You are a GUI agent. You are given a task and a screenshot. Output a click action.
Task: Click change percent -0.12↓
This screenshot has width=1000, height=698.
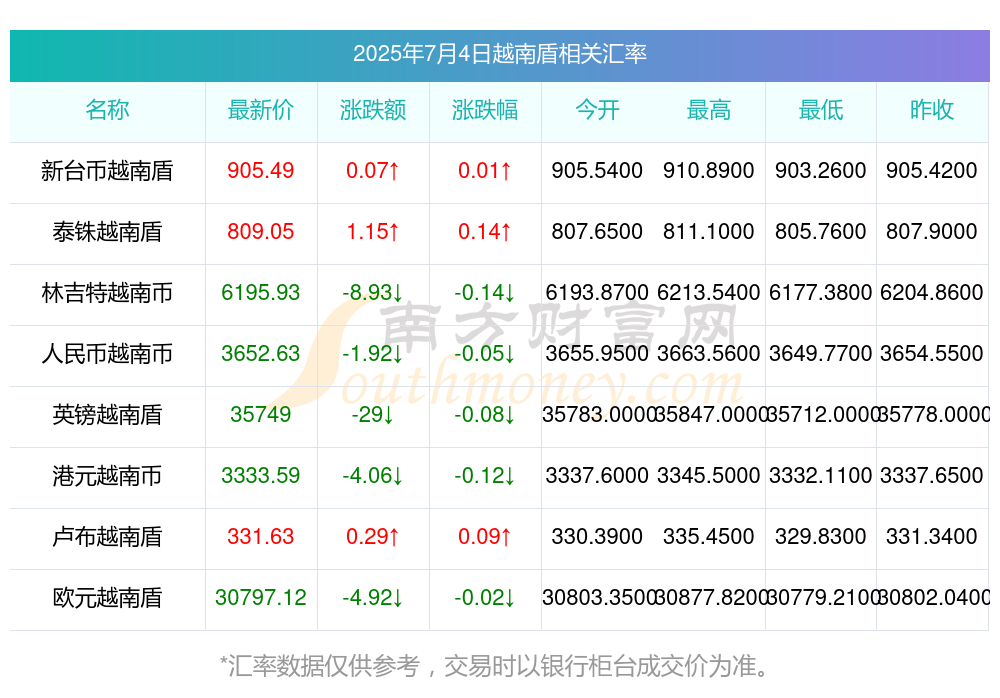click(x=485, y=475)
